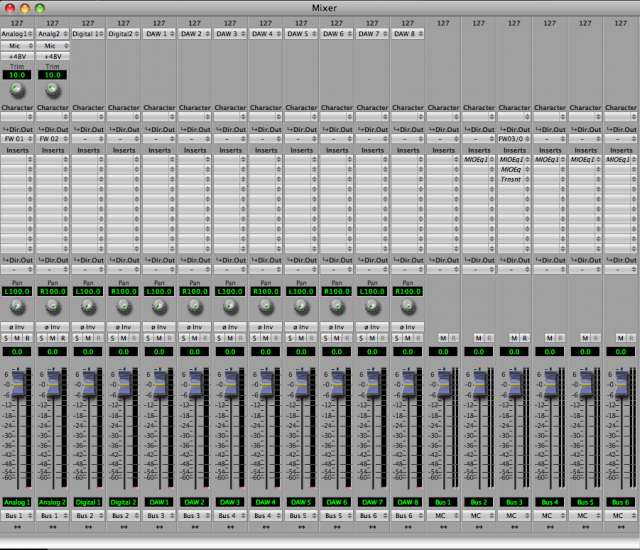640x550 pixels.
Task: Click the 0.0 gain readout on Digital 1
Action: (x=88, y=352)
